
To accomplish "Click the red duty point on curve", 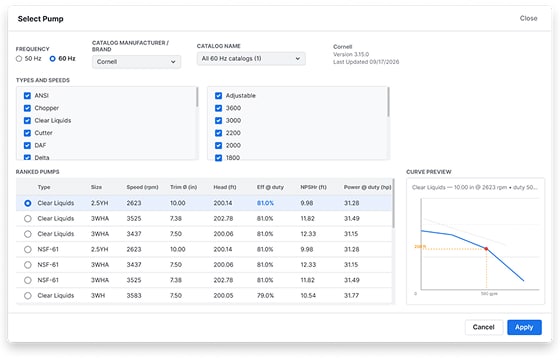I will click(486, 249).
